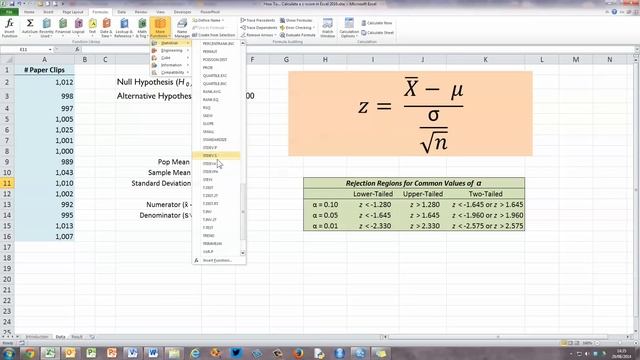The image size is (640, 360).
Task: Choose TREND from the function list
Action: (216, 236)
